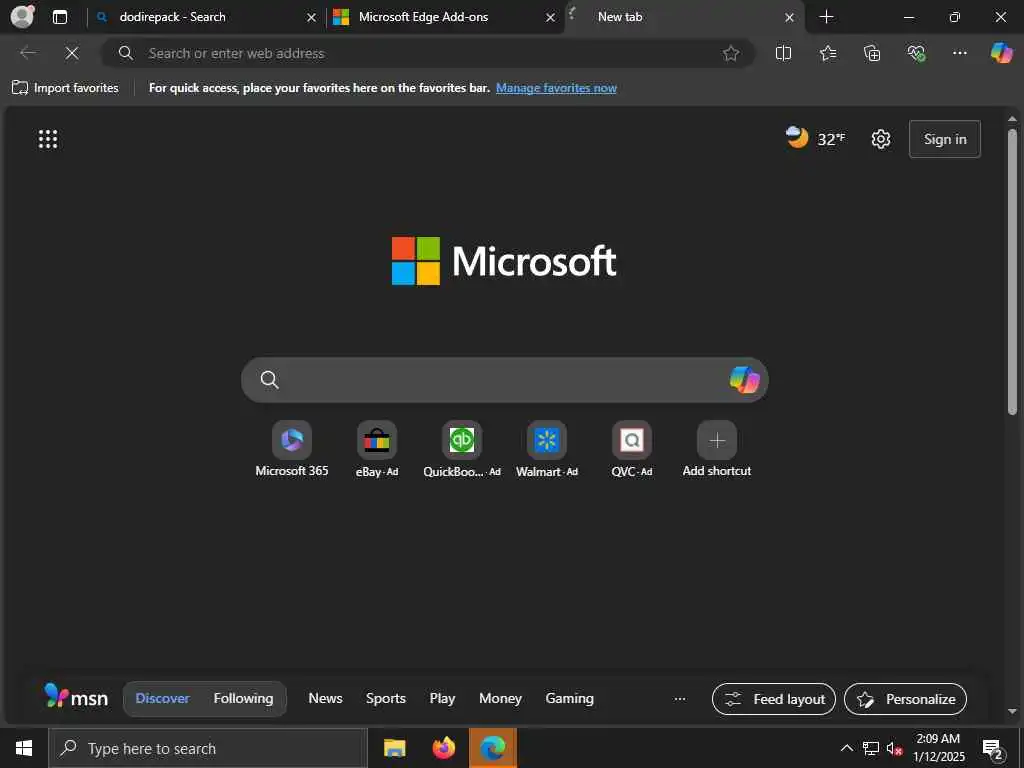Open the Favorites list icon
The width and height of the screenshot is (1024, 768).
(827, 53)
